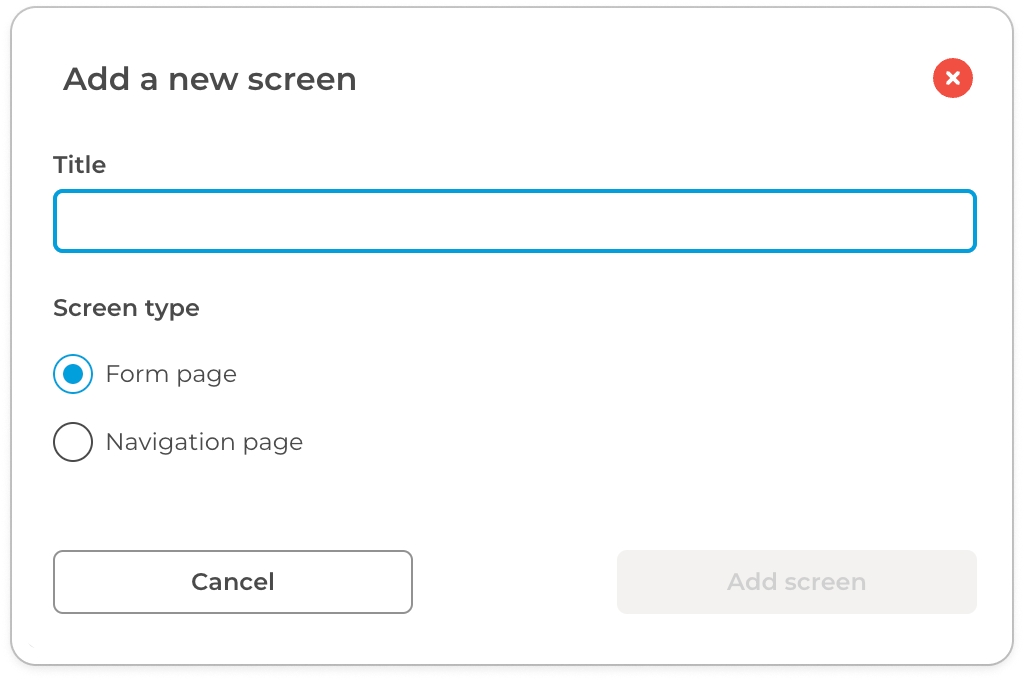Click the Add a new screen heading
The width and height of the screenshot is (1024, 680).
[x=210, y=79]
